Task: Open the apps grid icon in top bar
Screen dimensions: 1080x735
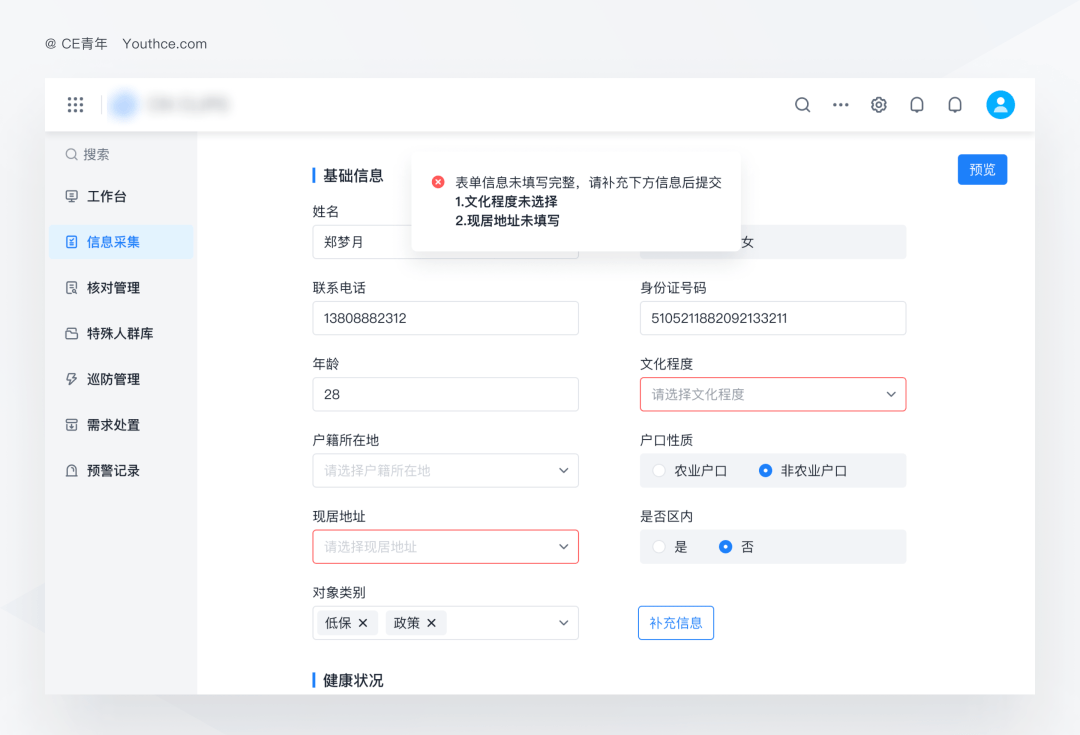Action: click(75, 104)
